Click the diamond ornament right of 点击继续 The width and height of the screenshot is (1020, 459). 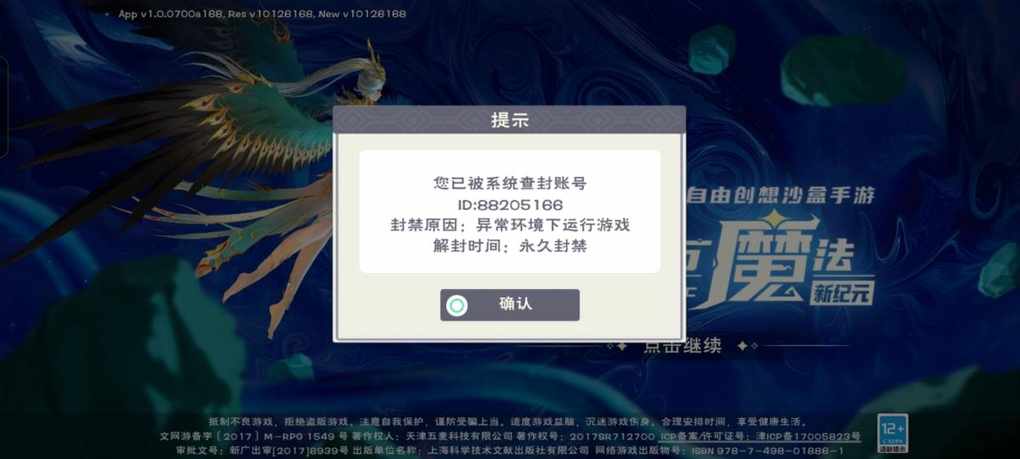pyautogui.click(x=743, y=347)
